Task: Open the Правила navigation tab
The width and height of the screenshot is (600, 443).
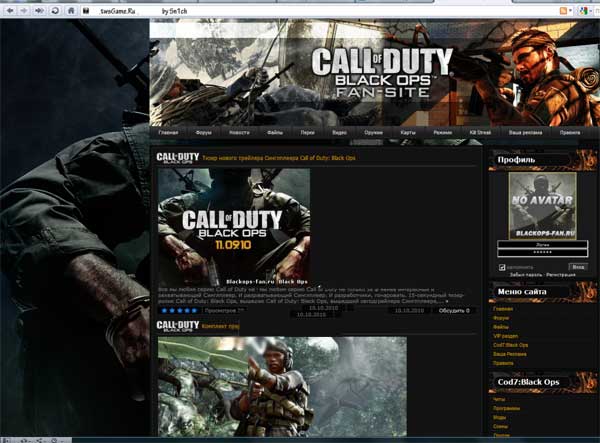Action: click(x=570, y=132)
